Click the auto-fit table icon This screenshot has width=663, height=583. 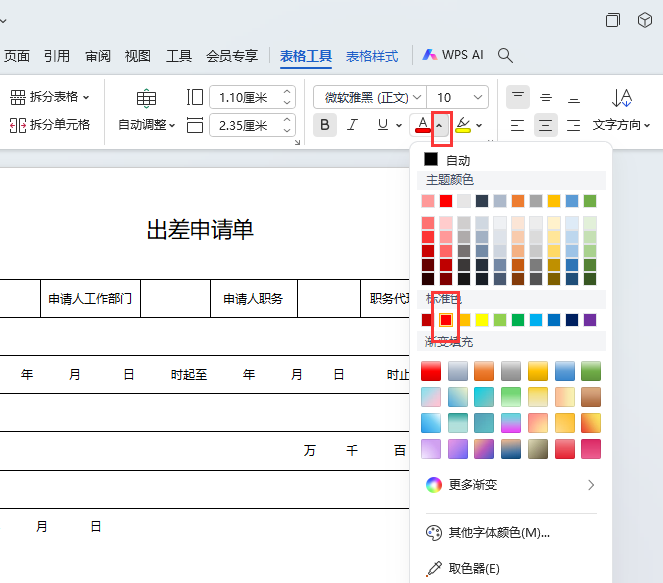pyautogui.click(x=146, y=98)
